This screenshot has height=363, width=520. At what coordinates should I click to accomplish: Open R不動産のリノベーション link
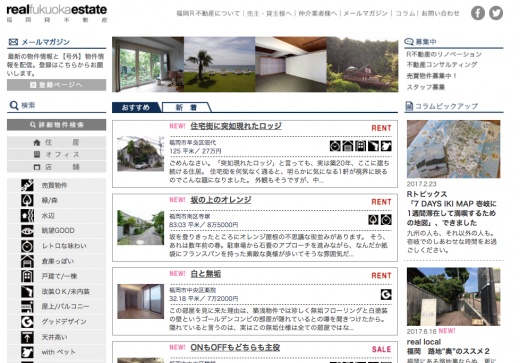click(444, 54)
